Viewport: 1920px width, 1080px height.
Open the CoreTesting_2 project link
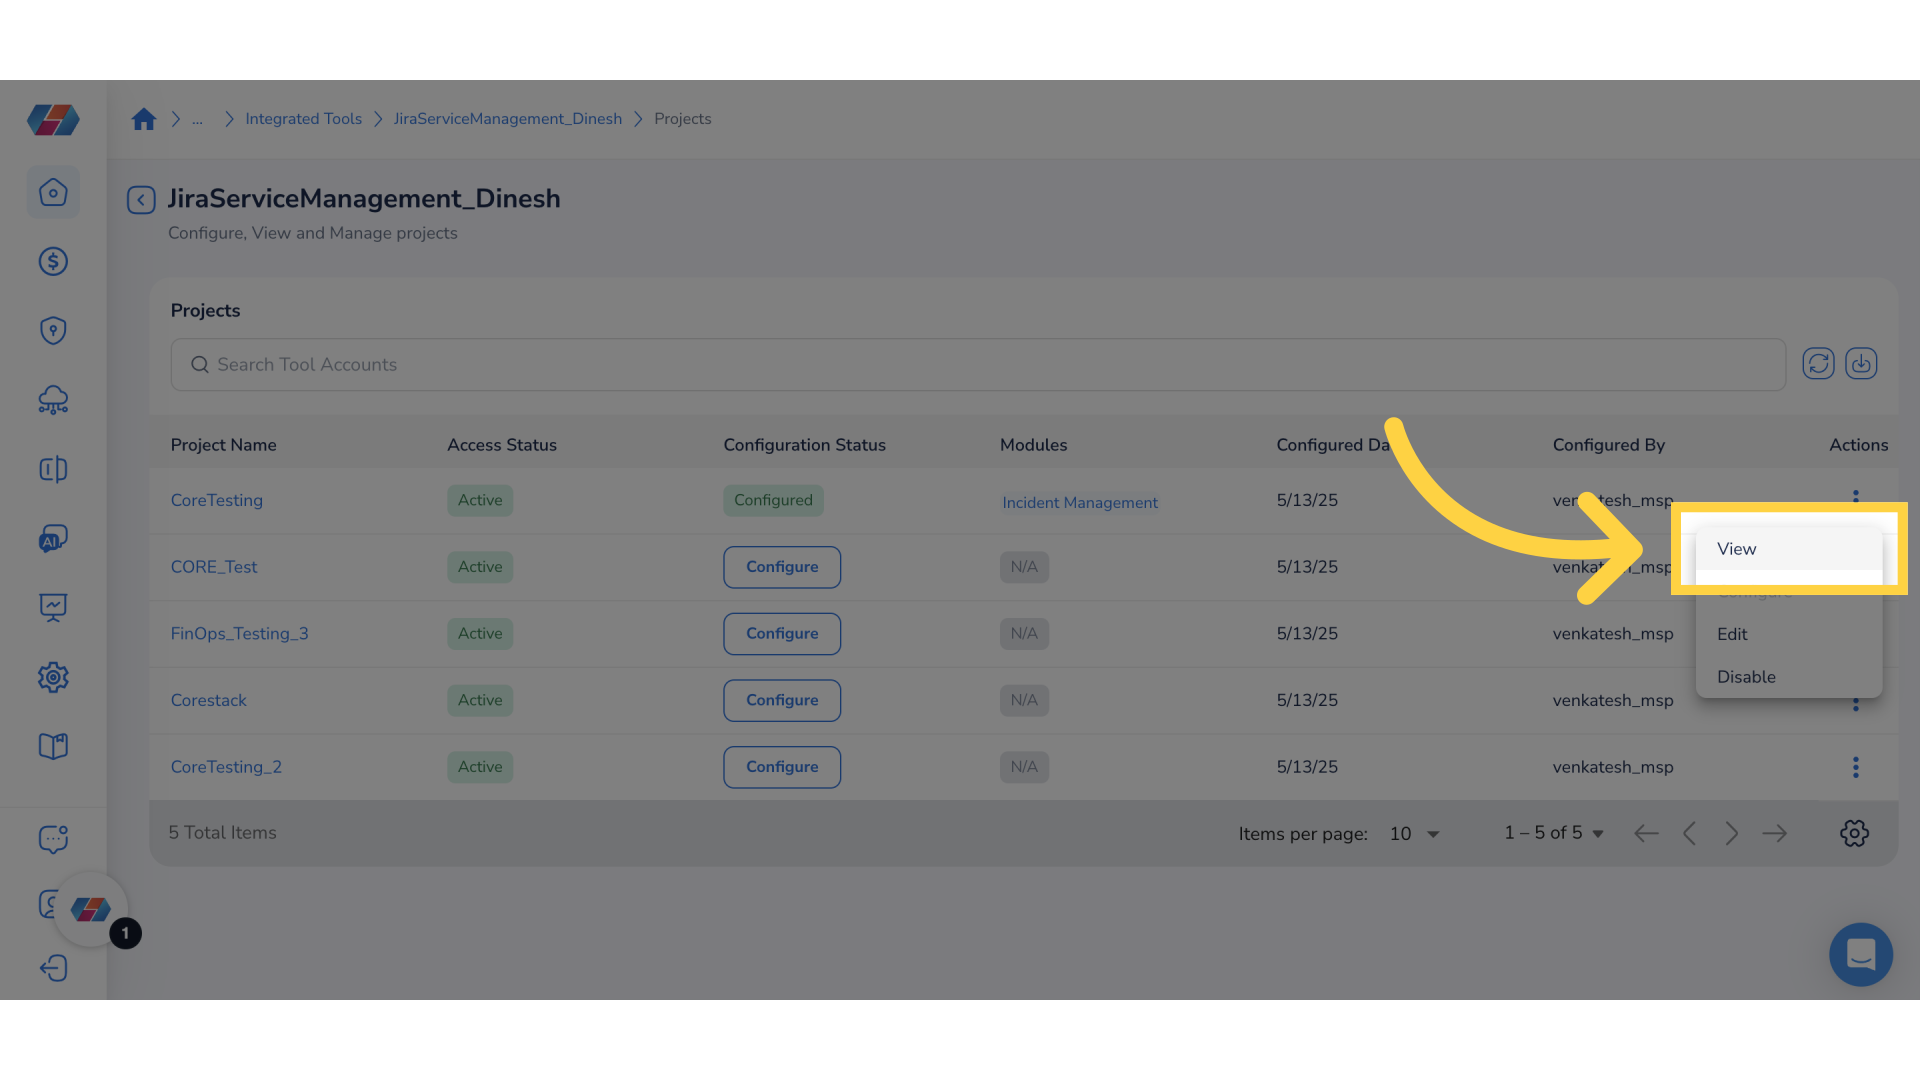tap(226, 767)
